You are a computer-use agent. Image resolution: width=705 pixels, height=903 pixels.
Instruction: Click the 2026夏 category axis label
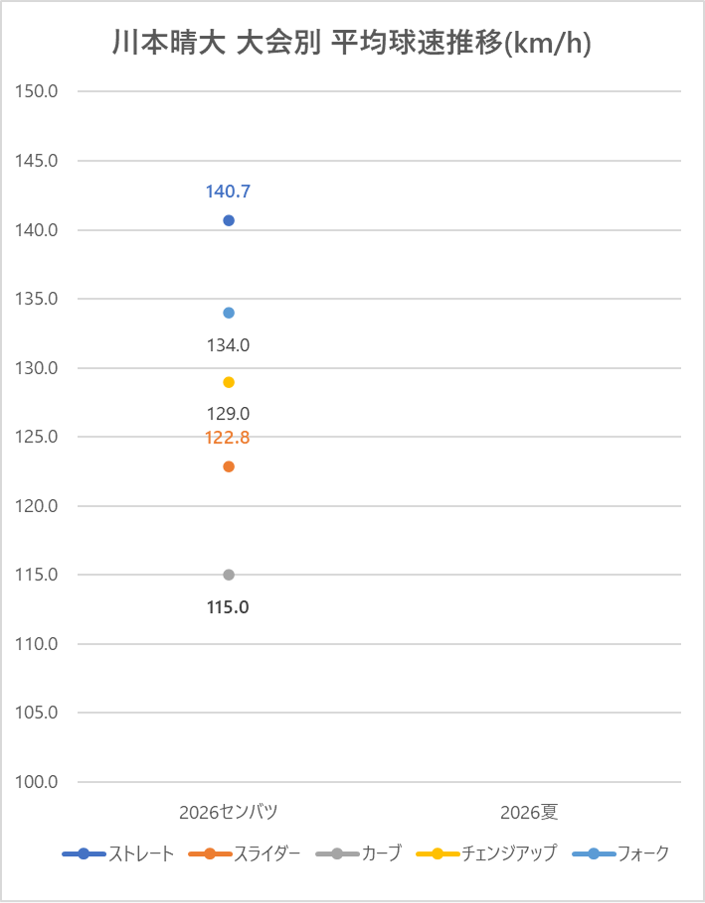[530, 811]
